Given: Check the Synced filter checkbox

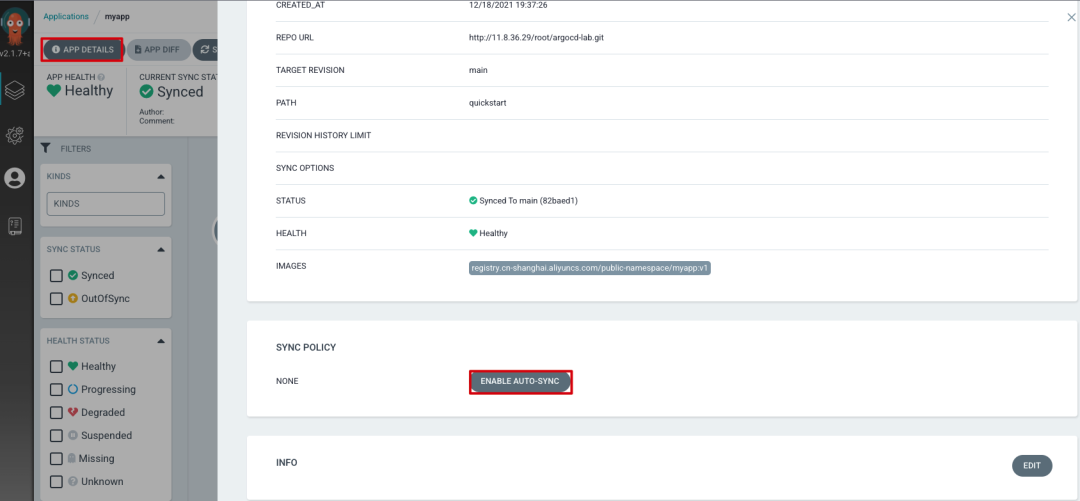Looking at the screenshot, I should click(57, 275).
